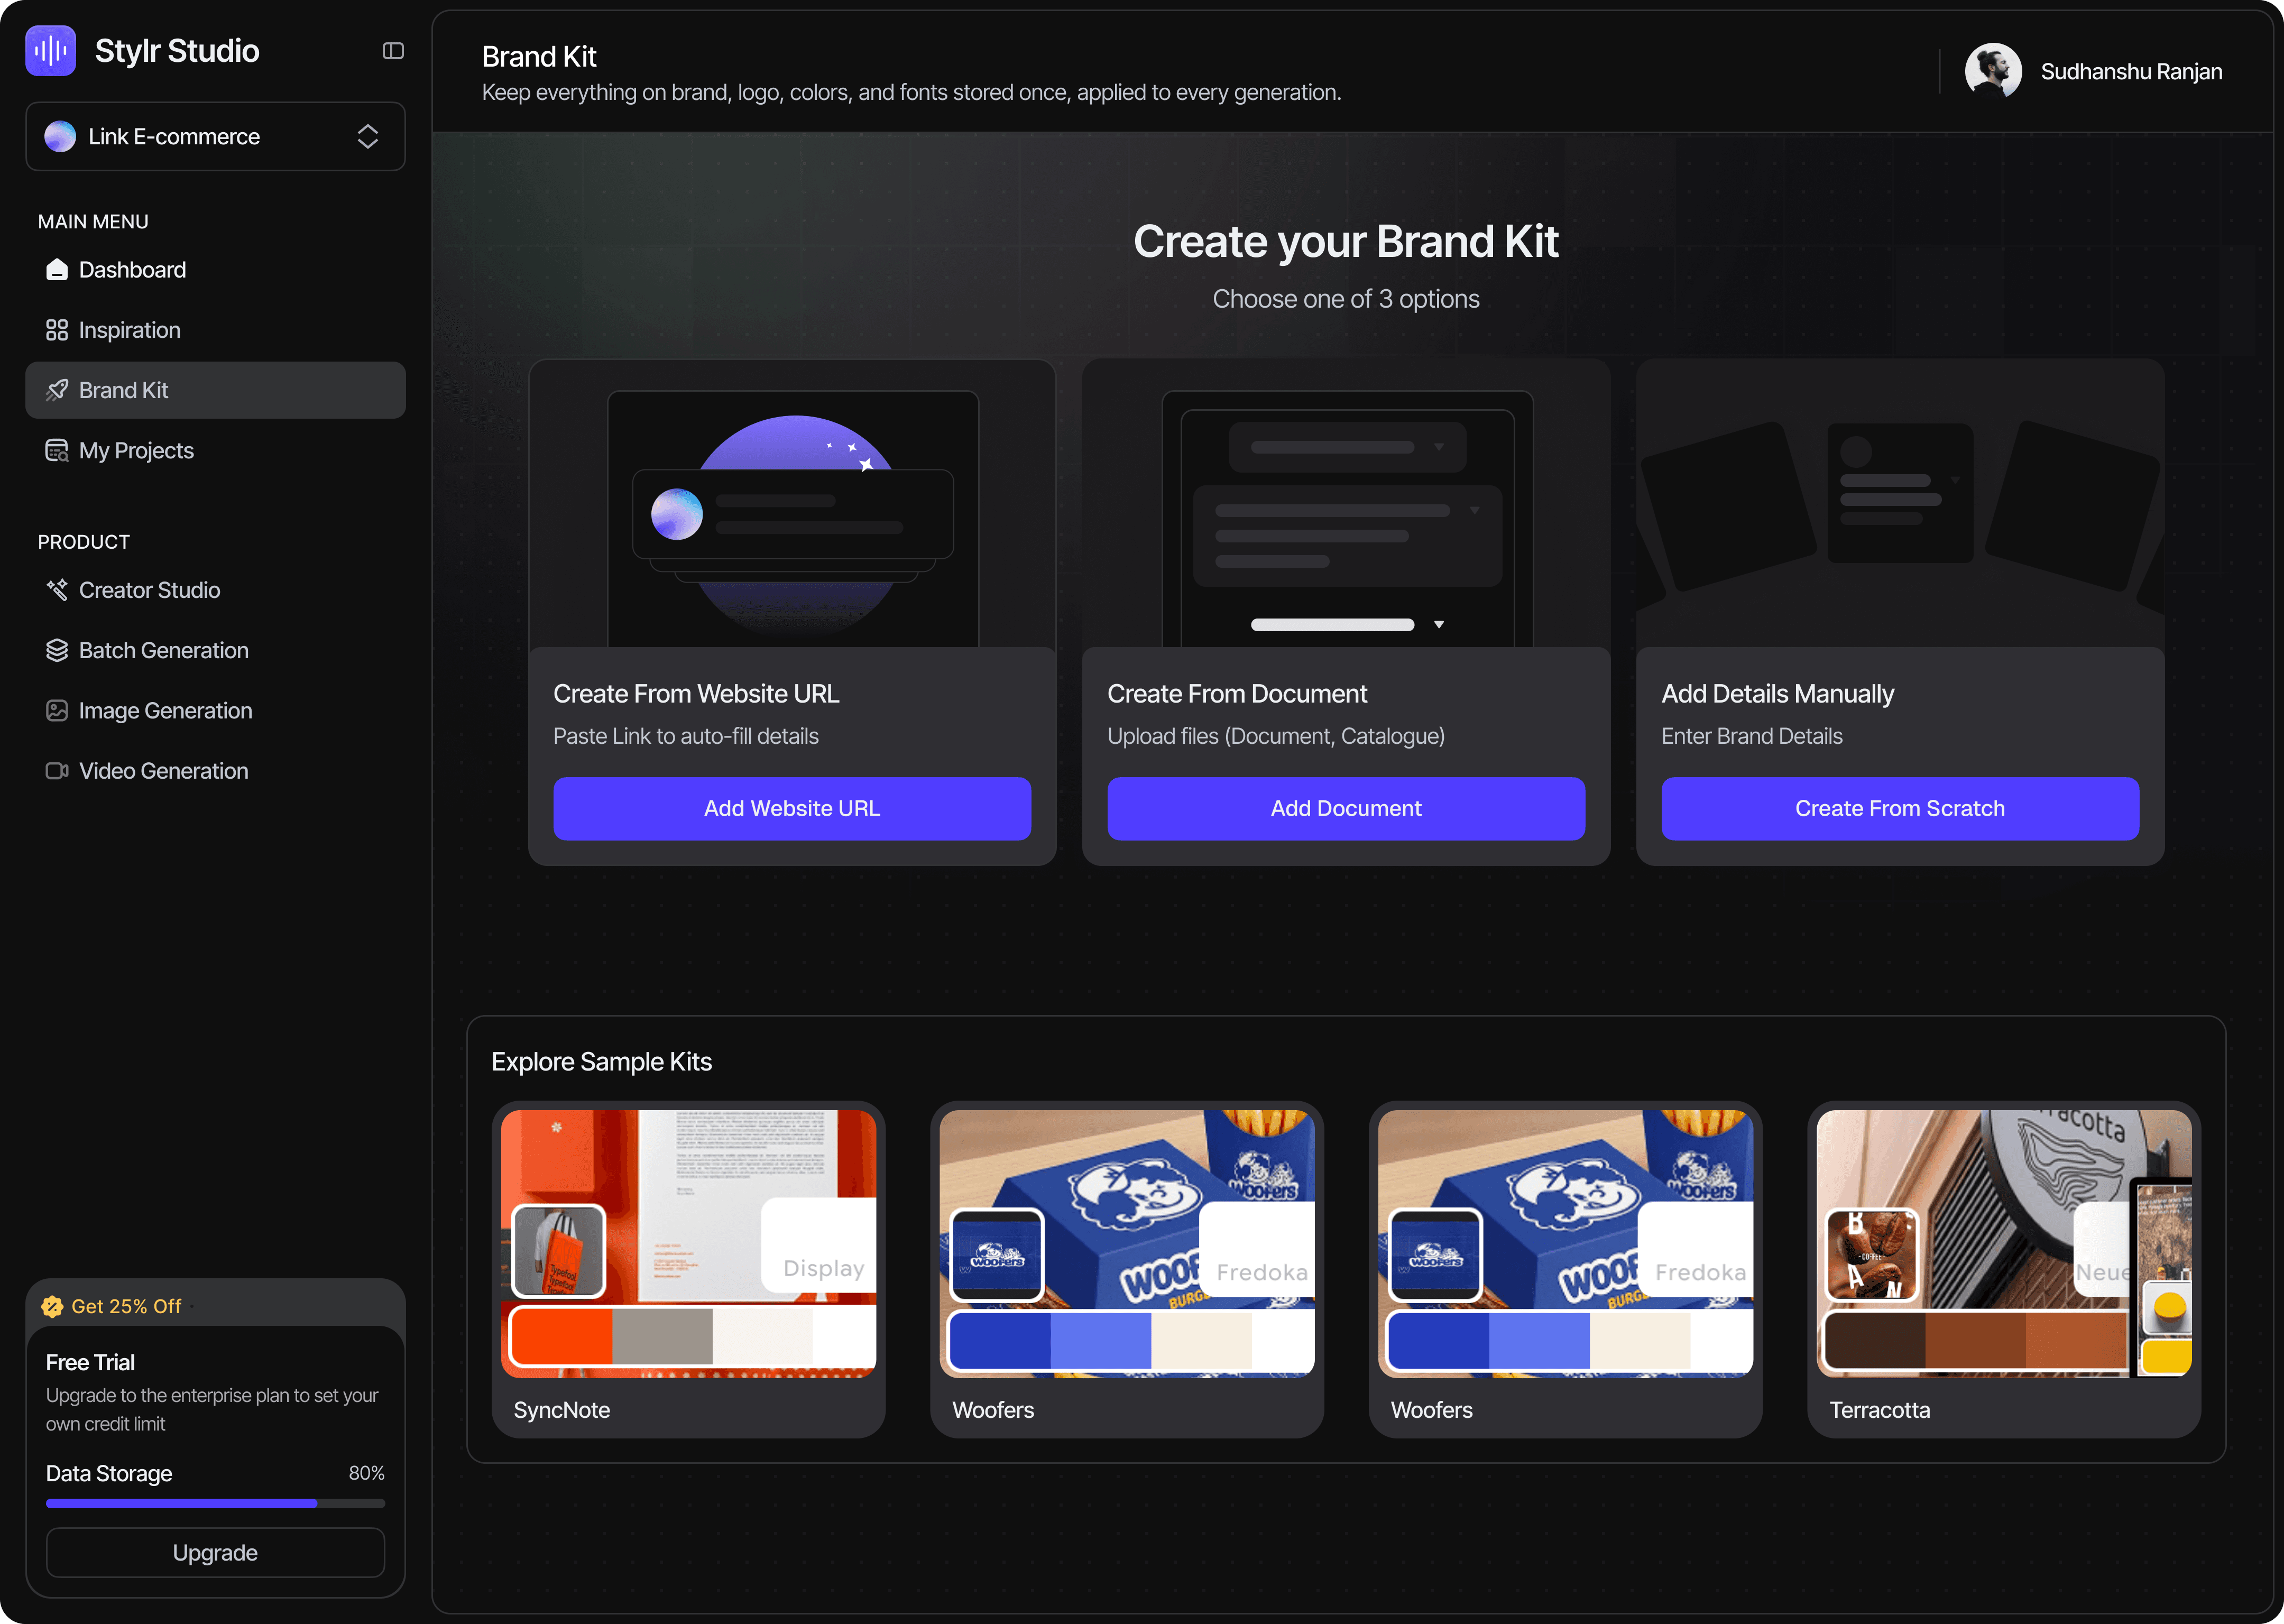Open Batch Generation
2284x1624 pixels.
pos(215,650)
